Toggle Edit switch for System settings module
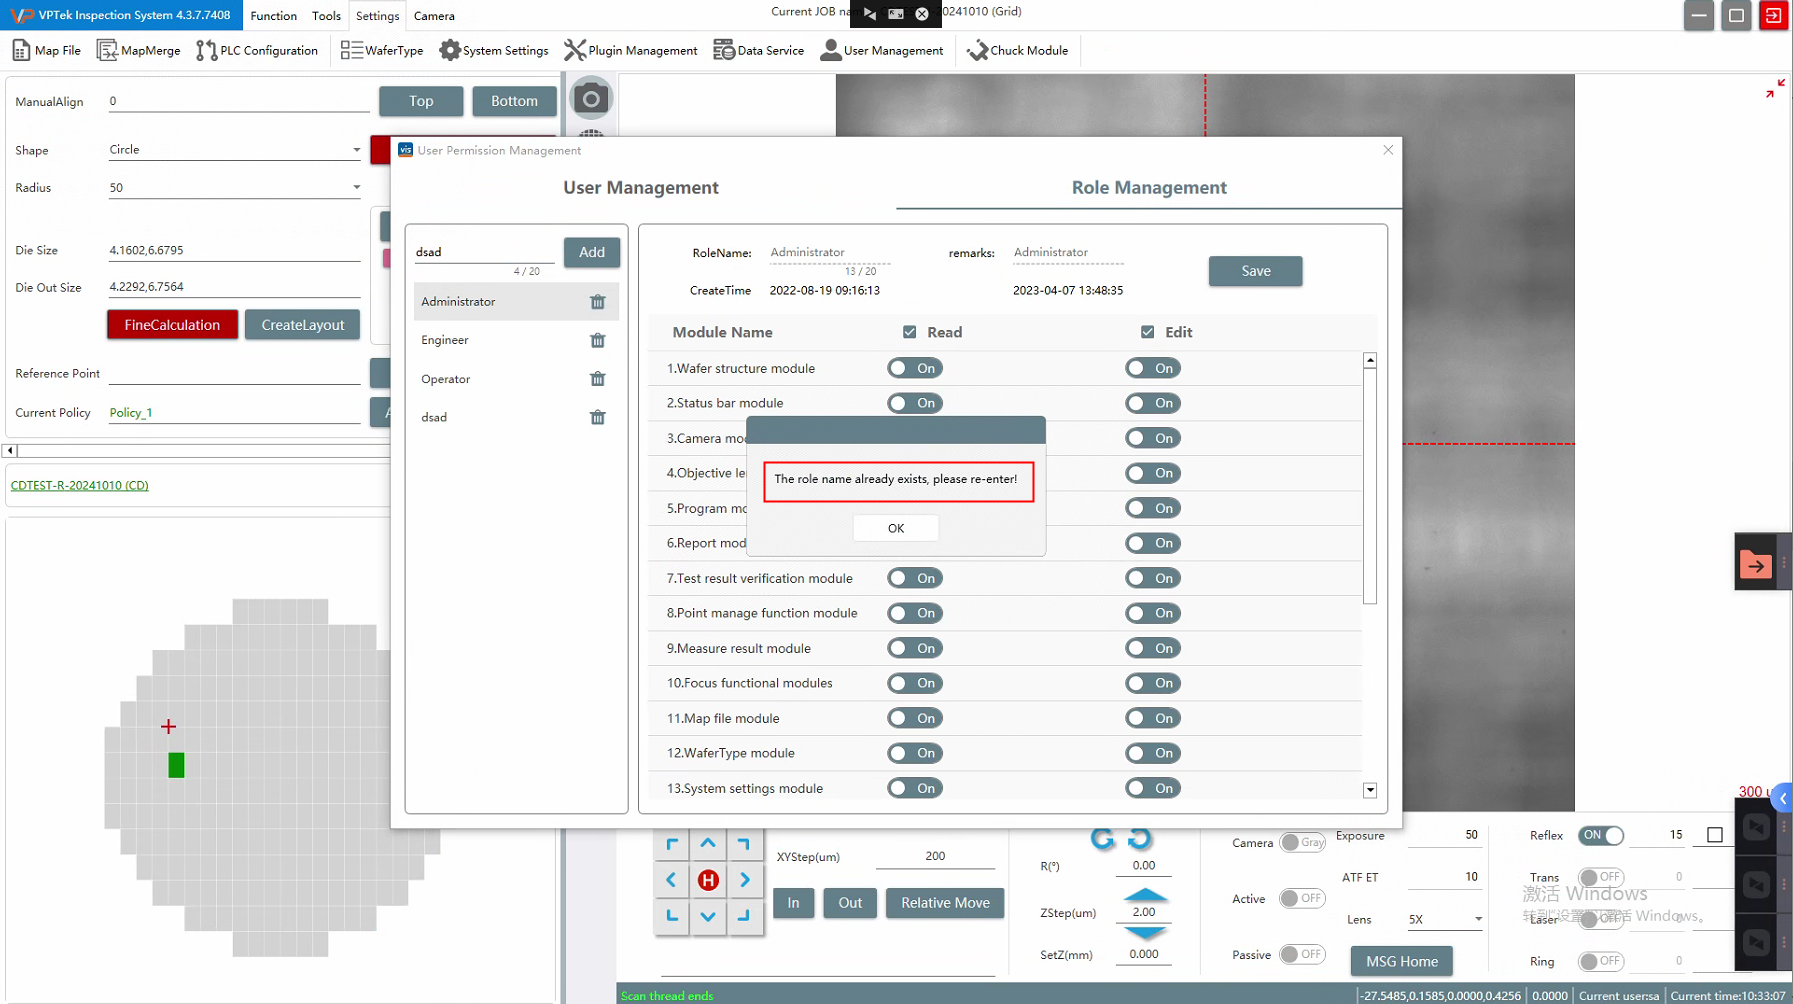1793x1004 pixels. point(1152,788)
